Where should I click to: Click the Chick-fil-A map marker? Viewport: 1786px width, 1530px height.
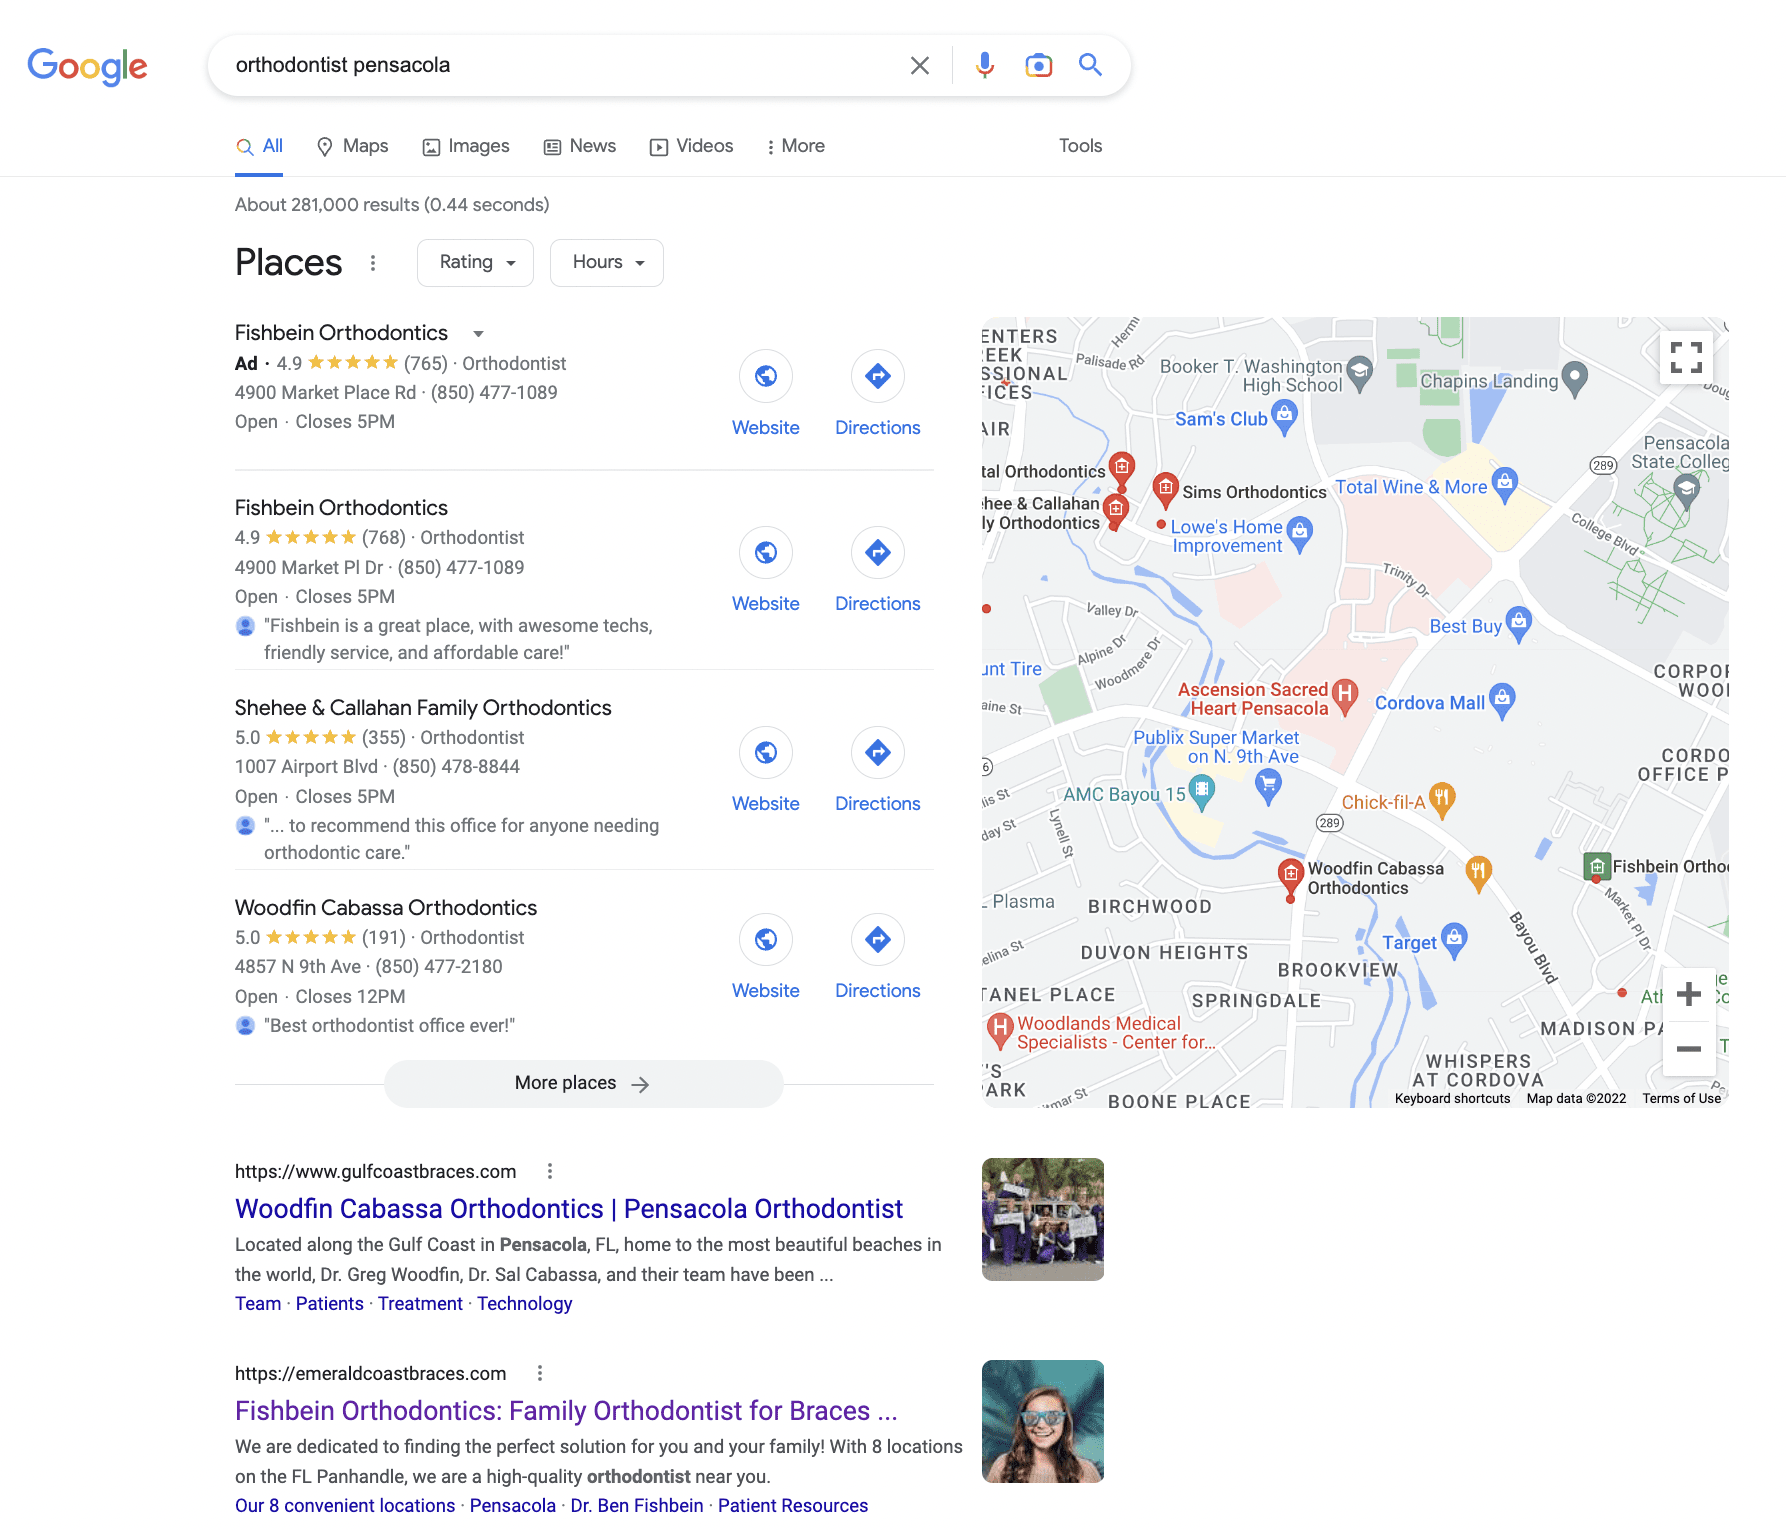click(1441, 800)
